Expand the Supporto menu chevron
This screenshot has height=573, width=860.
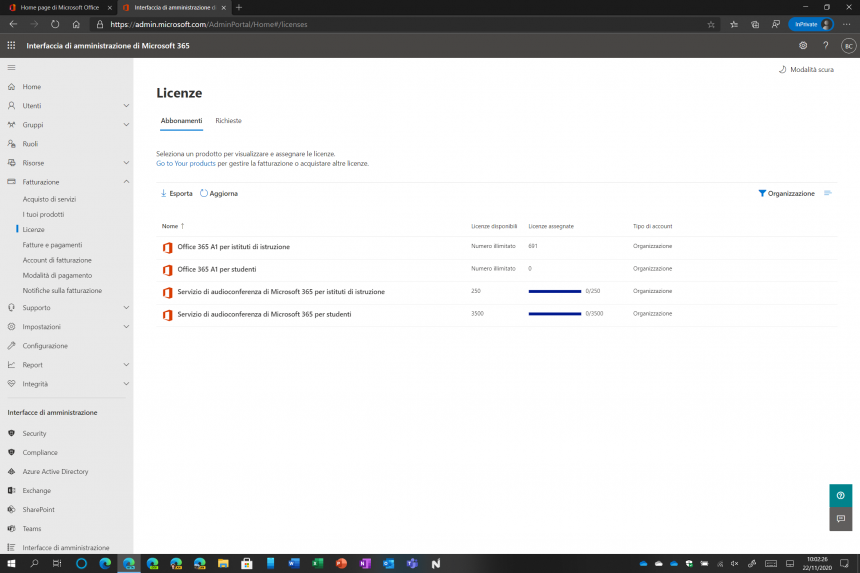[x=126, y=308]
